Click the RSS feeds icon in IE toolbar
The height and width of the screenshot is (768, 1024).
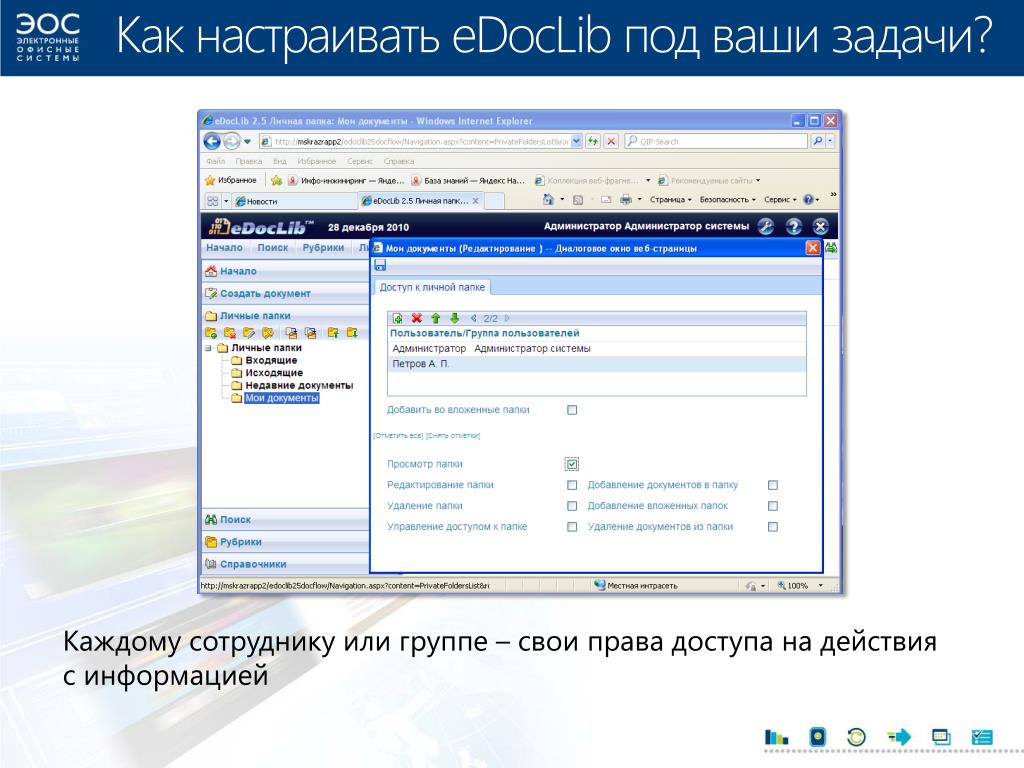coord(578,200)
